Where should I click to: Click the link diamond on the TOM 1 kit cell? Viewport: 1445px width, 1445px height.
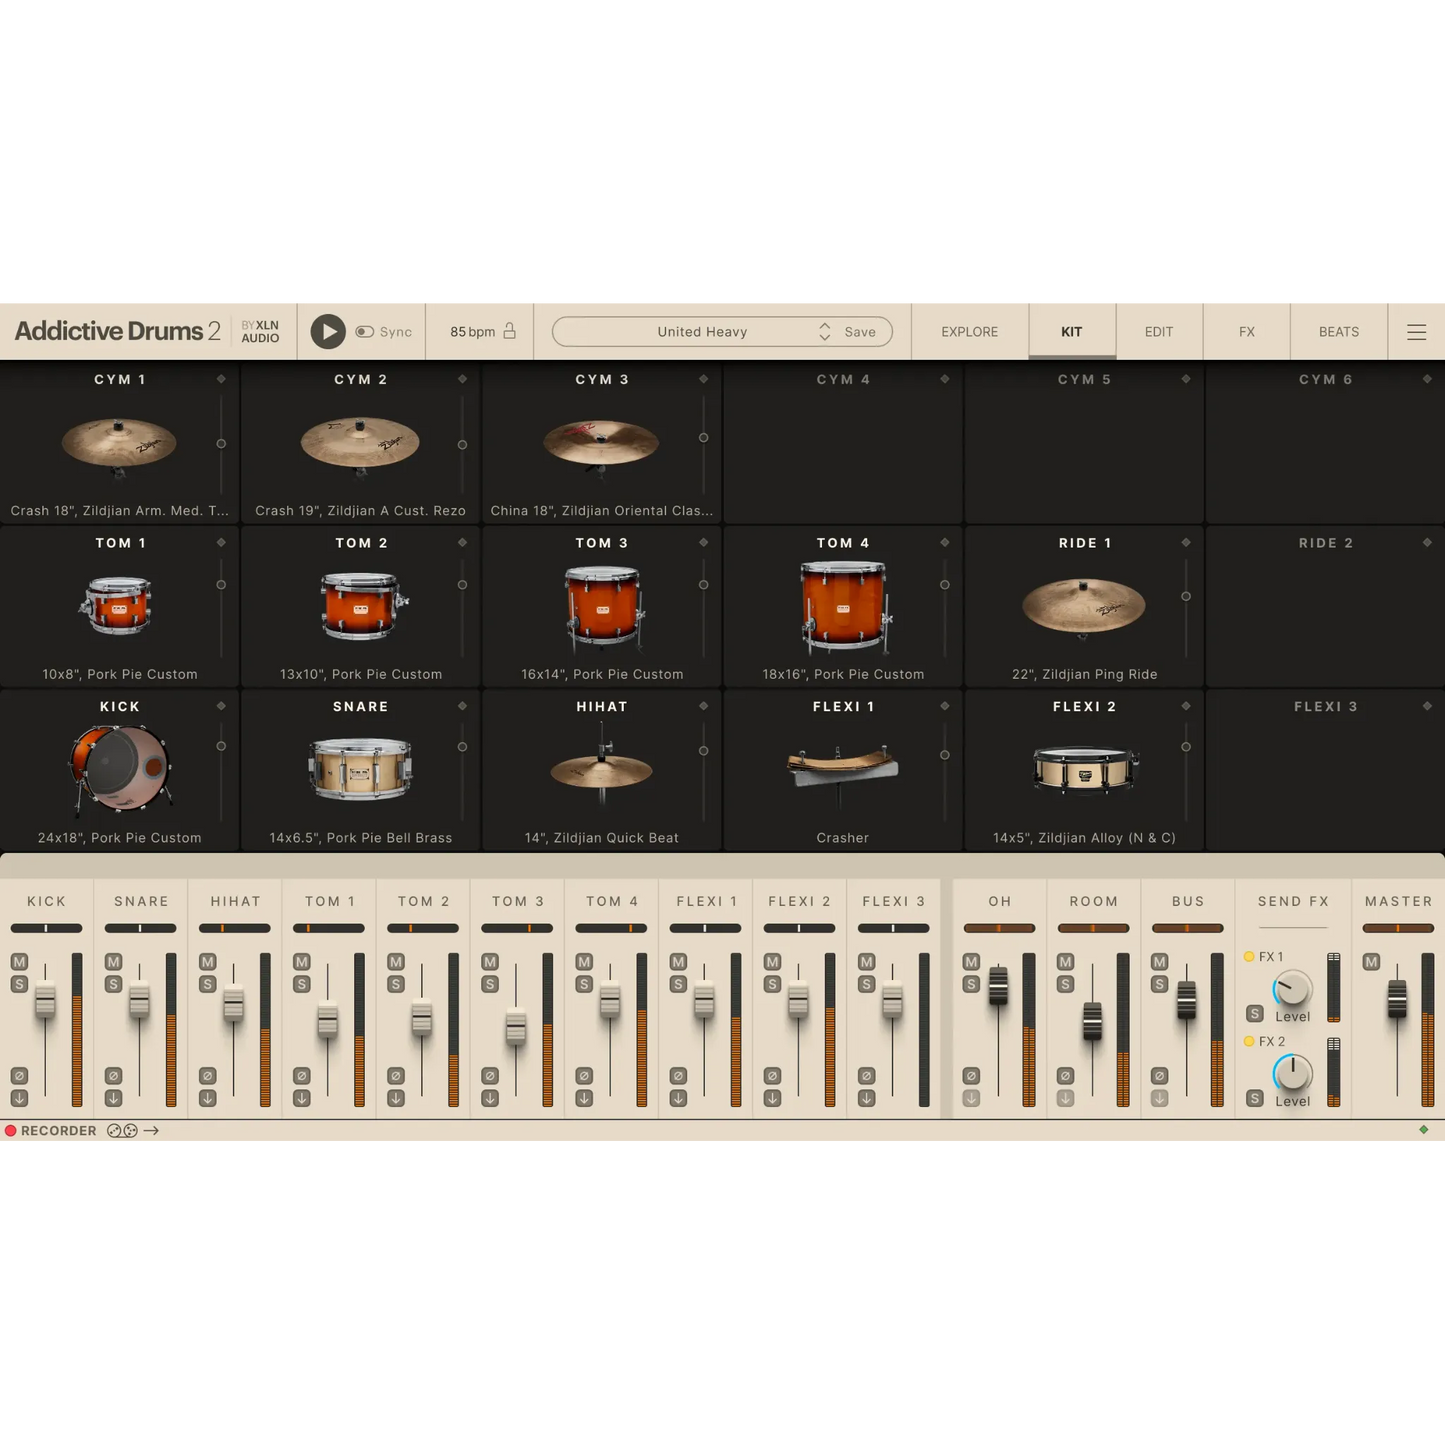pos(220,542)
